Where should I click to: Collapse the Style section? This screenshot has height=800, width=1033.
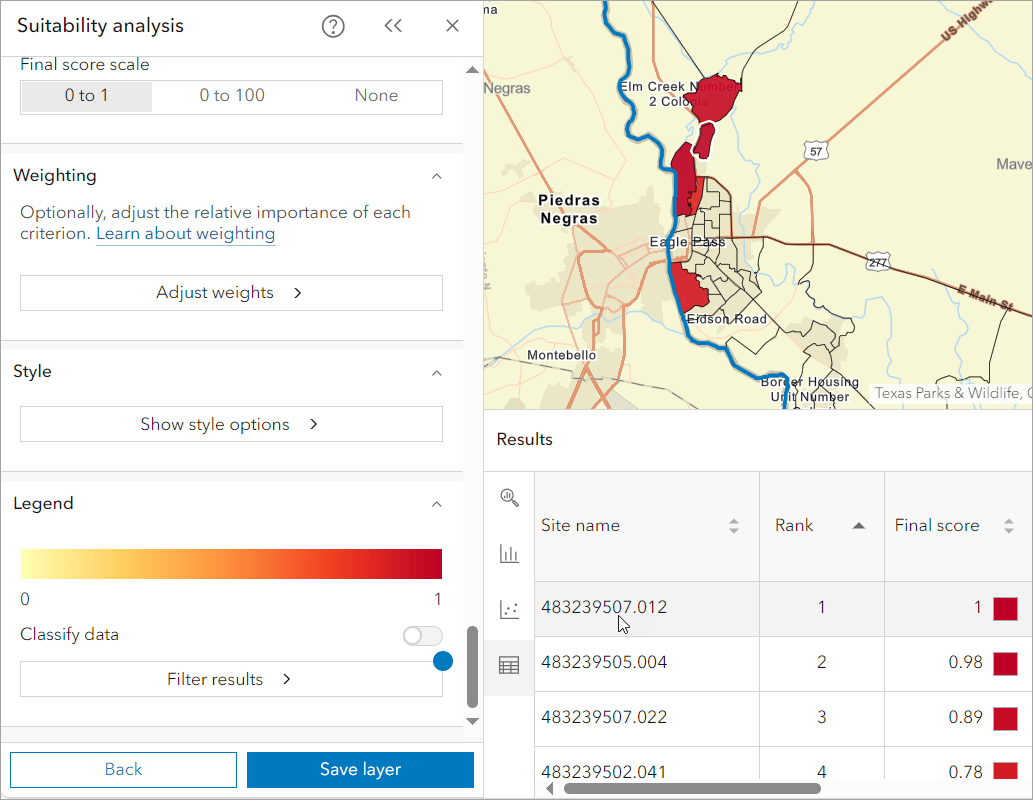pyautogui.click(x=436, y=372)
